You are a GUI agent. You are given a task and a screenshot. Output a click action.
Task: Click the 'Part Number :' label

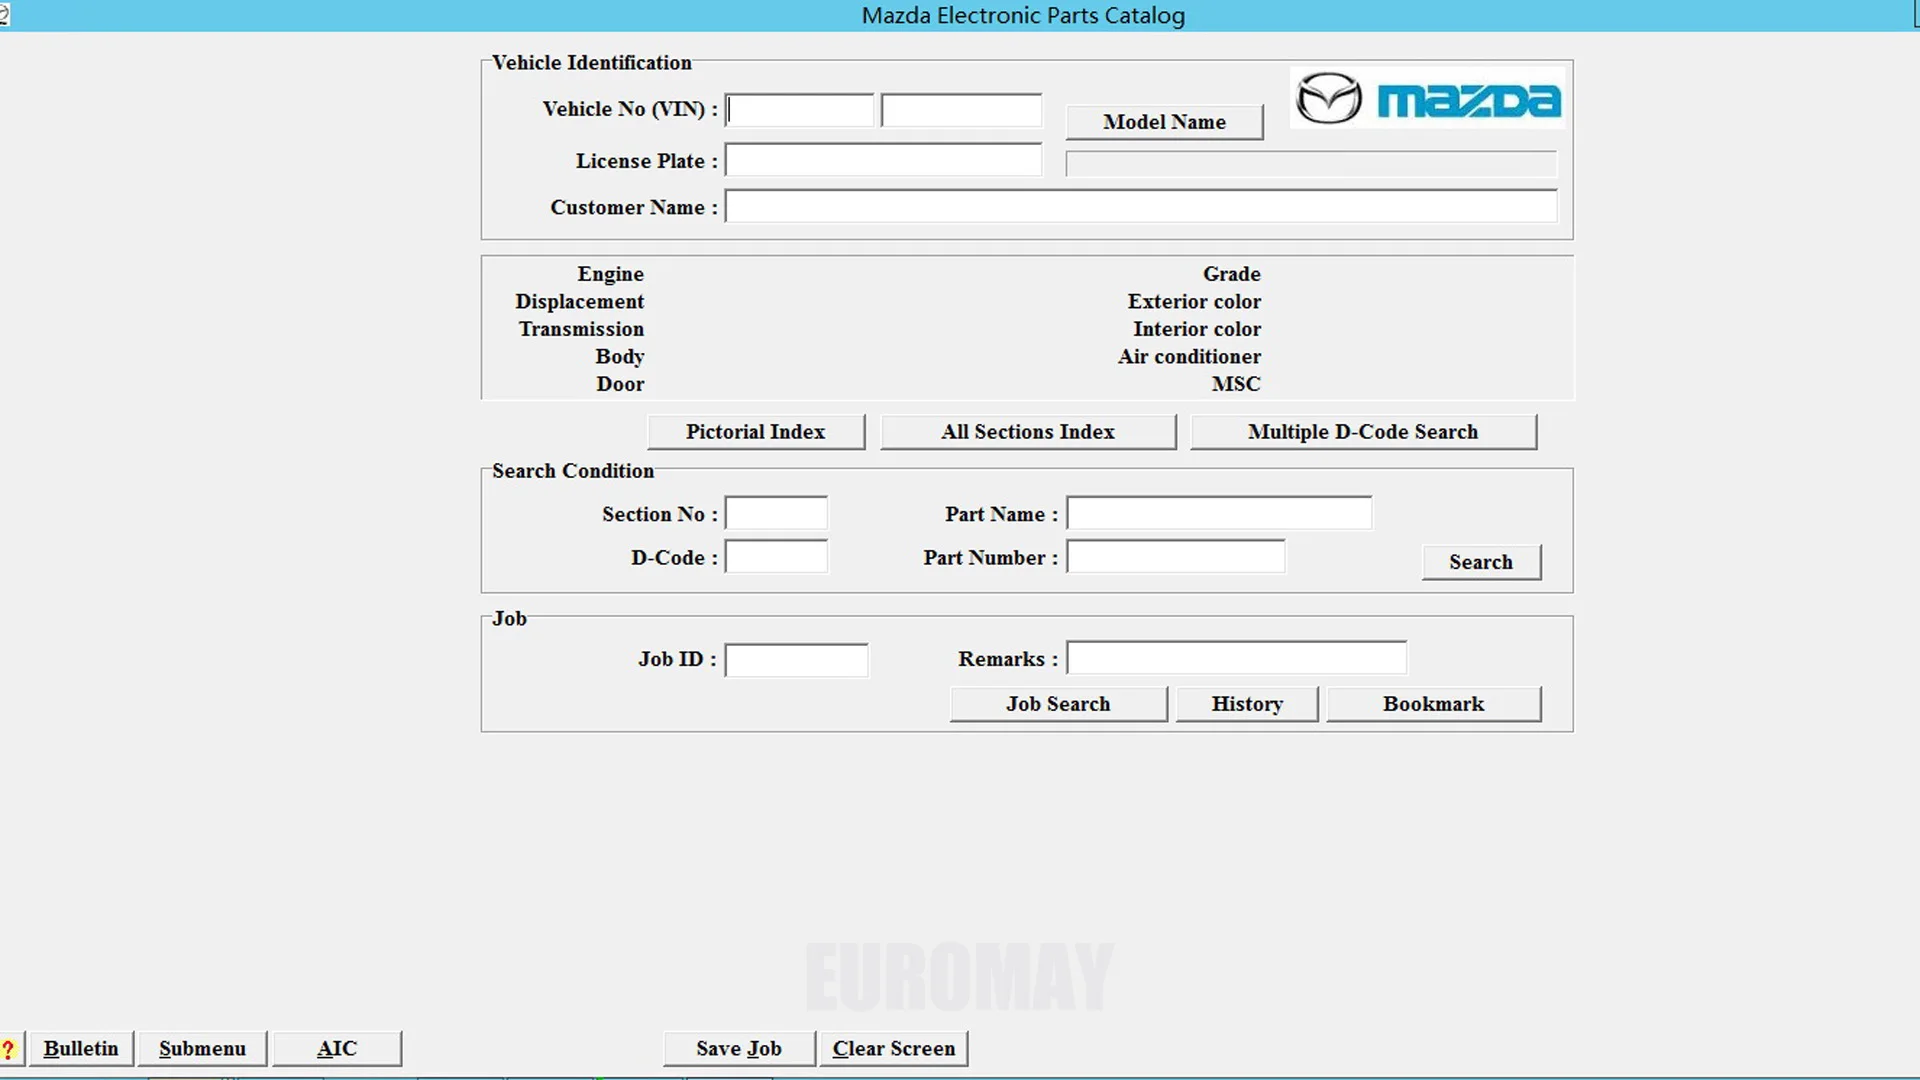[990, 558]
